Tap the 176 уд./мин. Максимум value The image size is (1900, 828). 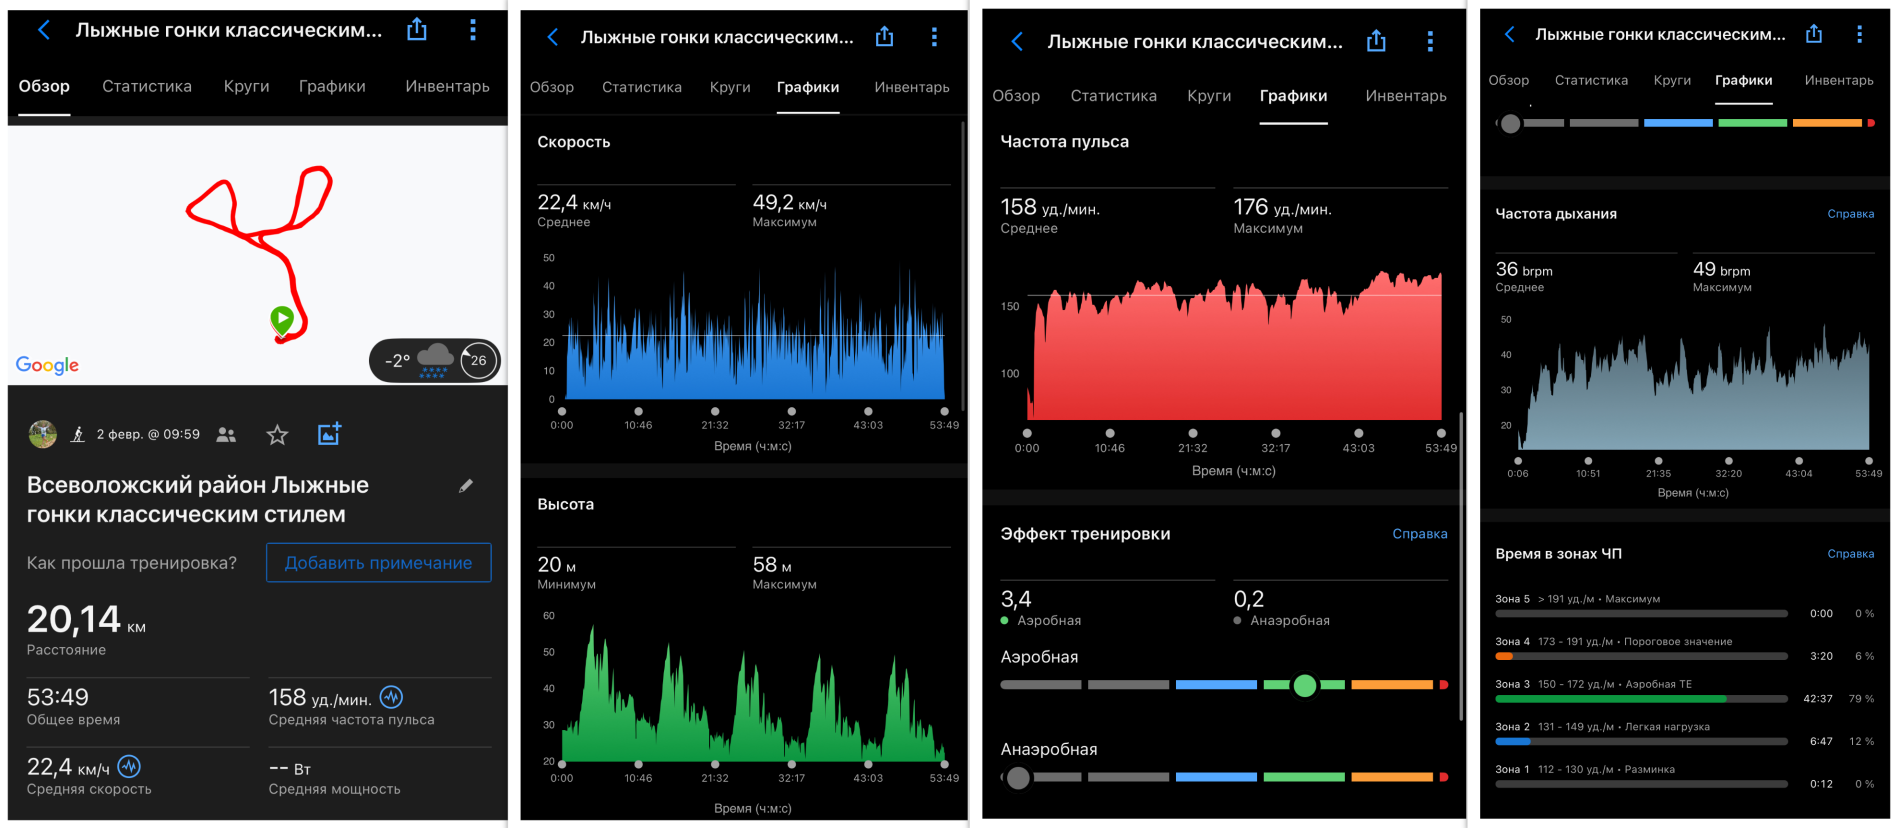coord(1282,207)
